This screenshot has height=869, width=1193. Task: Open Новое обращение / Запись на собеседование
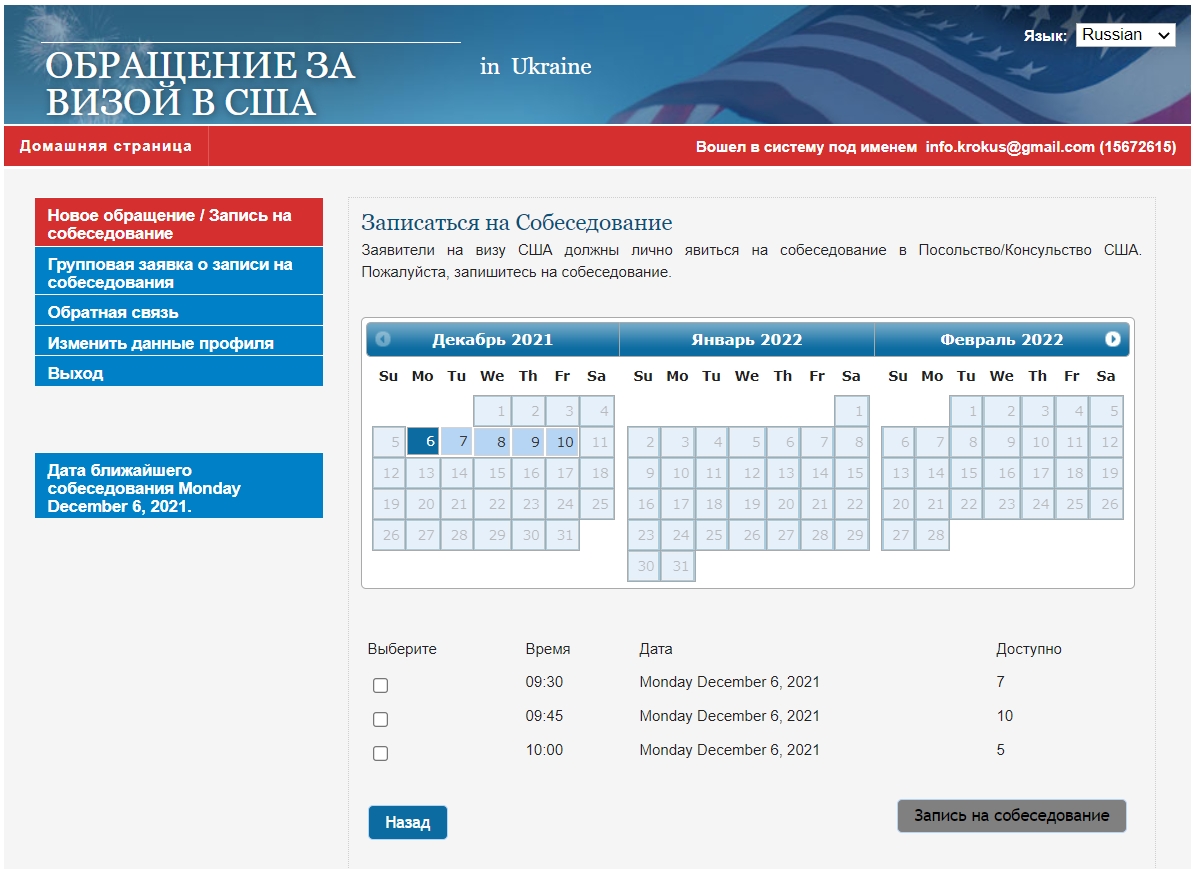[179, 223]
